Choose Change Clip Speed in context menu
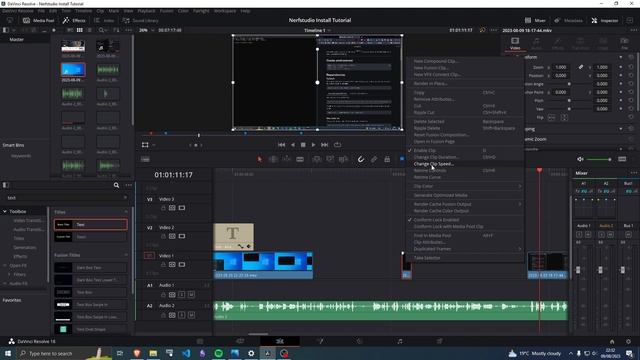This screenshot has height=360, width=640. coord(433,164)
